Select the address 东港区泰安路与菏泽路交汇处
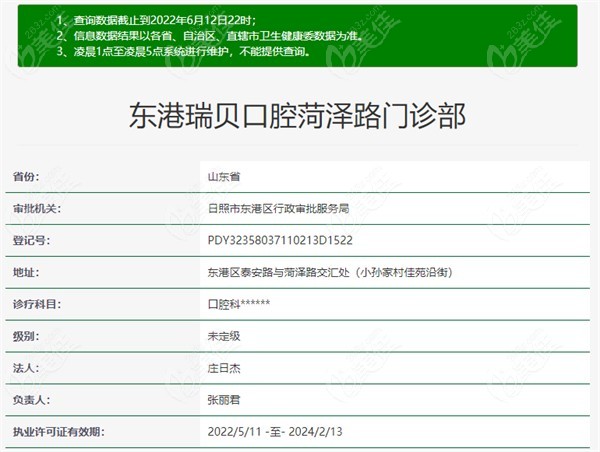The width and height of the screenshot is (600, 452). pos(278,272)
